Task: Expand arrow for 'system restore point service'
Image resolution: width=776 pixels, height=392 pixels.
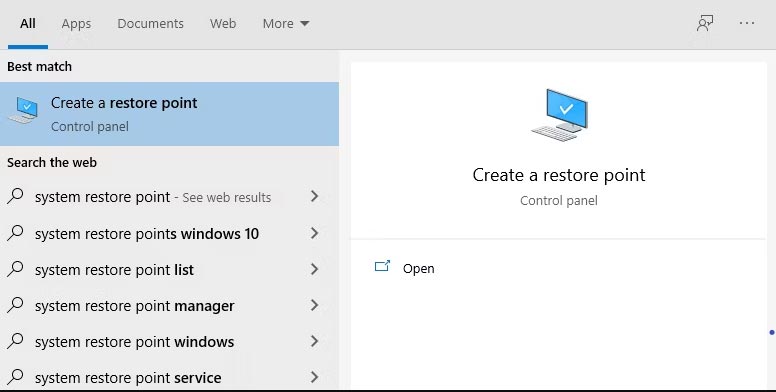Action: coord(314,377)
